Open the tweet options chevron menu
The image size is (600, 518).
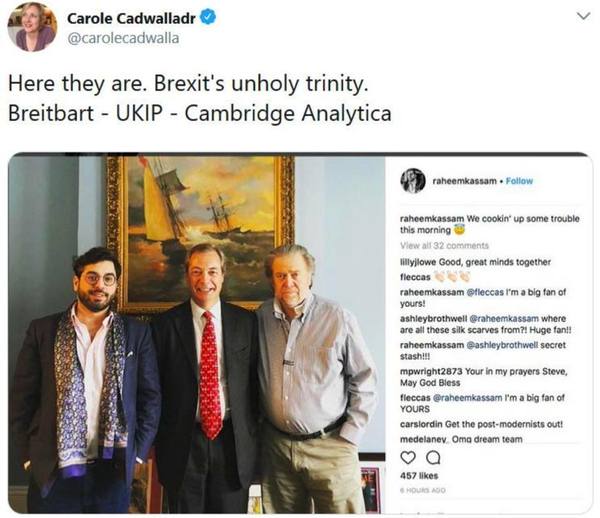click(x=584, y=17)
